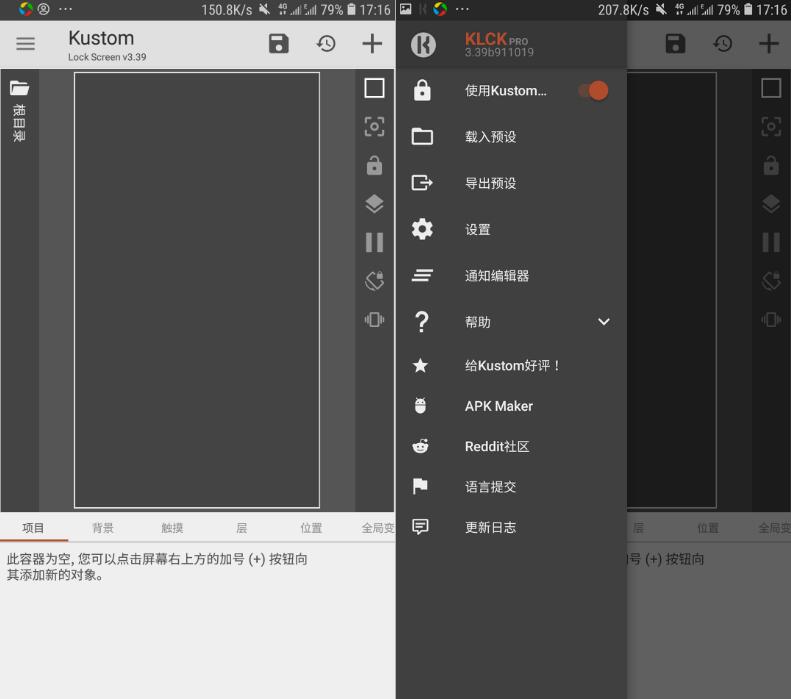The height and width of the screenshot is (699, 791).
Task: Switch to 项目 tab
Action: pyautogui.click(x=33, y=528)
